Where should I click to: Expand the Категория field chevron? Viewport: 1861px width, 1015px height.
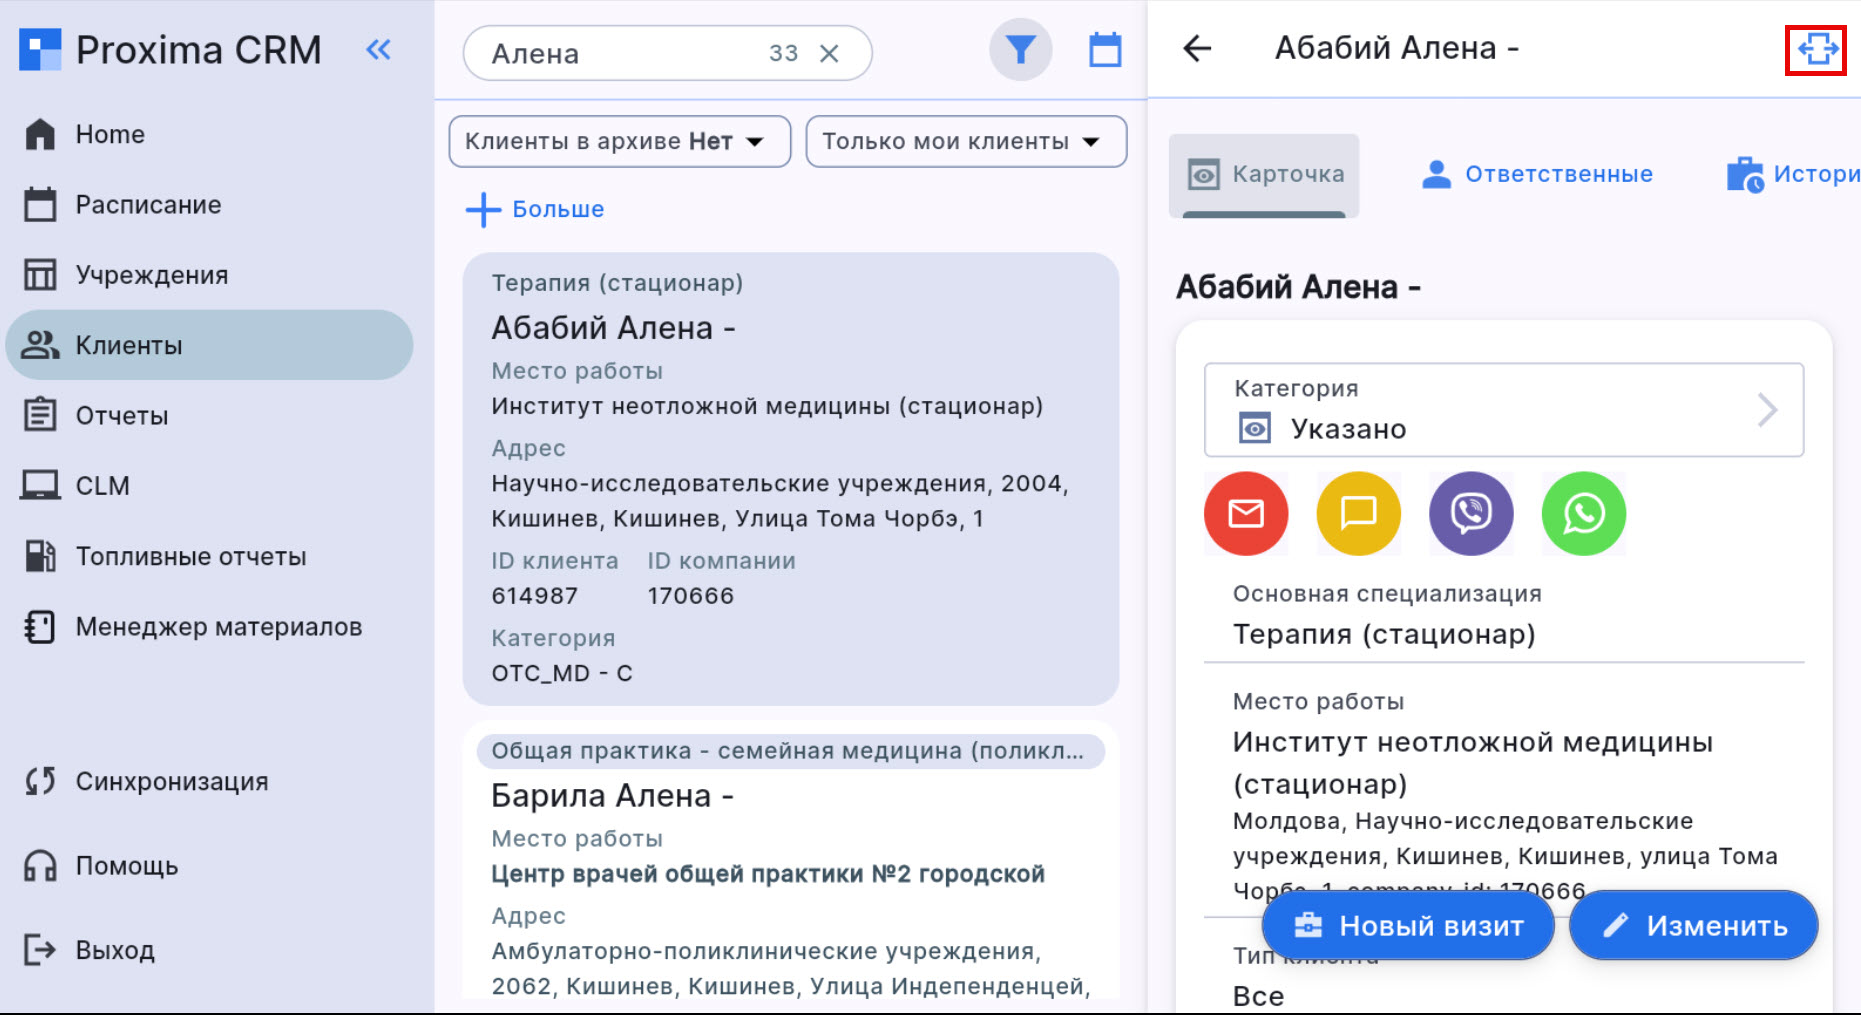1767,410
